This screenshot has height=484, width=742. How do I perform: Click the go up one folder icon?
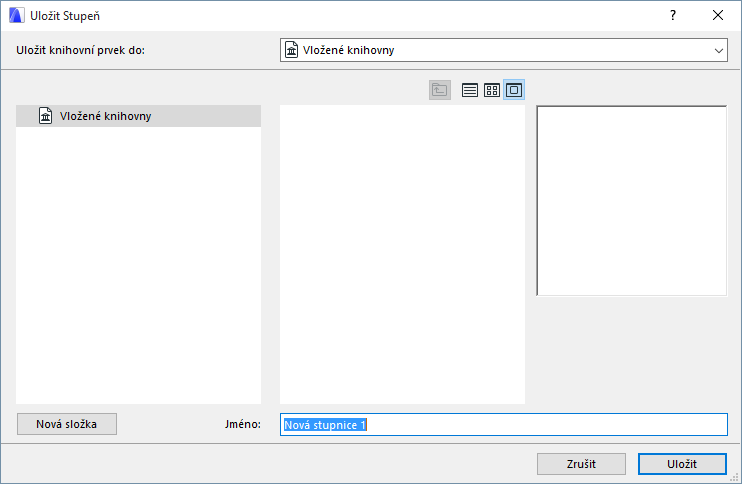pyautogui.click(x=440, y=90)
